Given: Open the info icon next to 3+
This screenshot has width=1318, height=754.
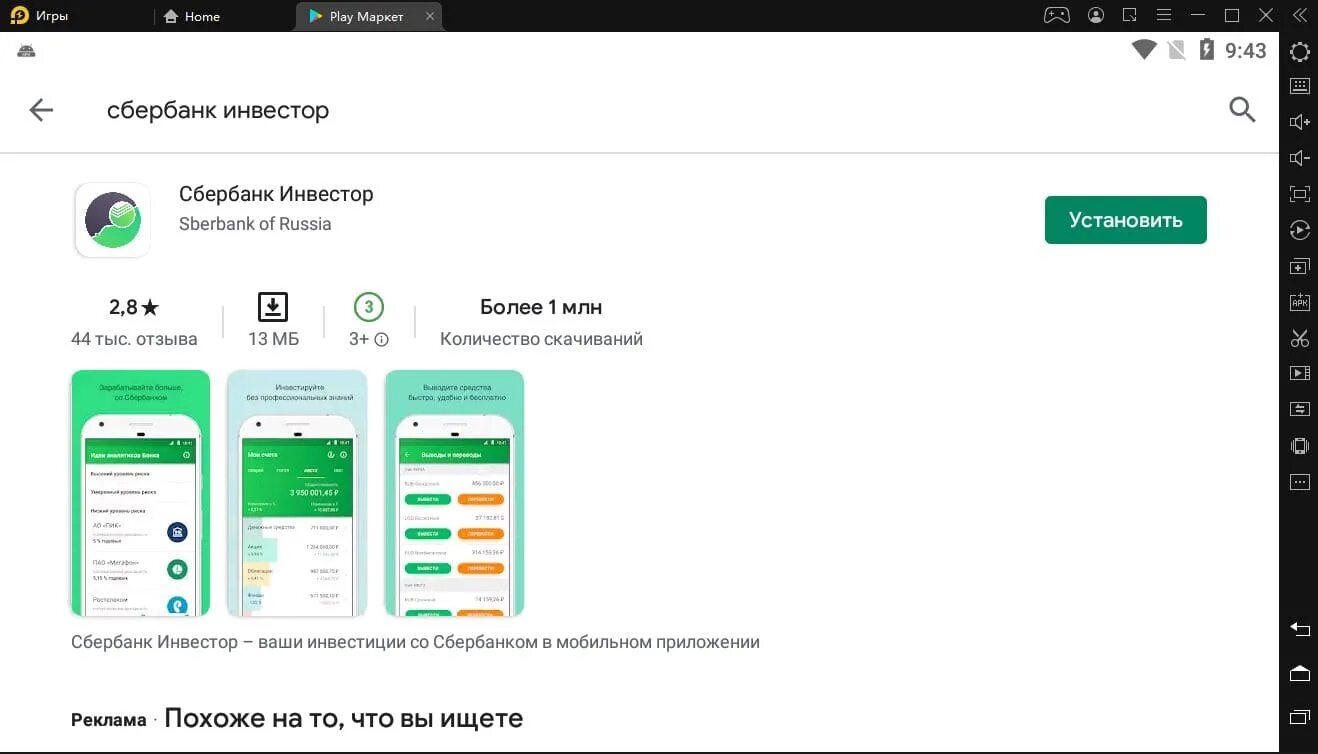Looking at the screenshot, I should pos(381,339).
